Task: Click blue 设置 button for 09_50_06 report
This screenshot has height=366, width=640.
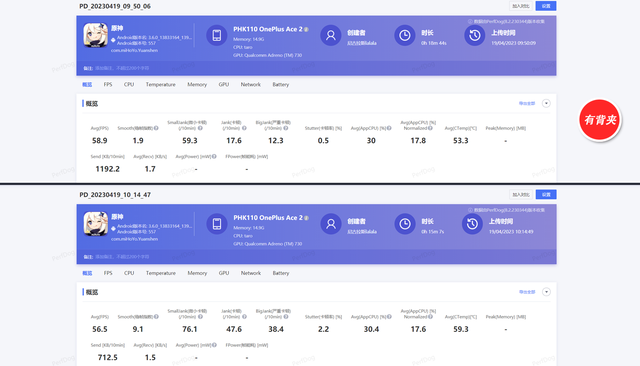Action: coord(546,6)
